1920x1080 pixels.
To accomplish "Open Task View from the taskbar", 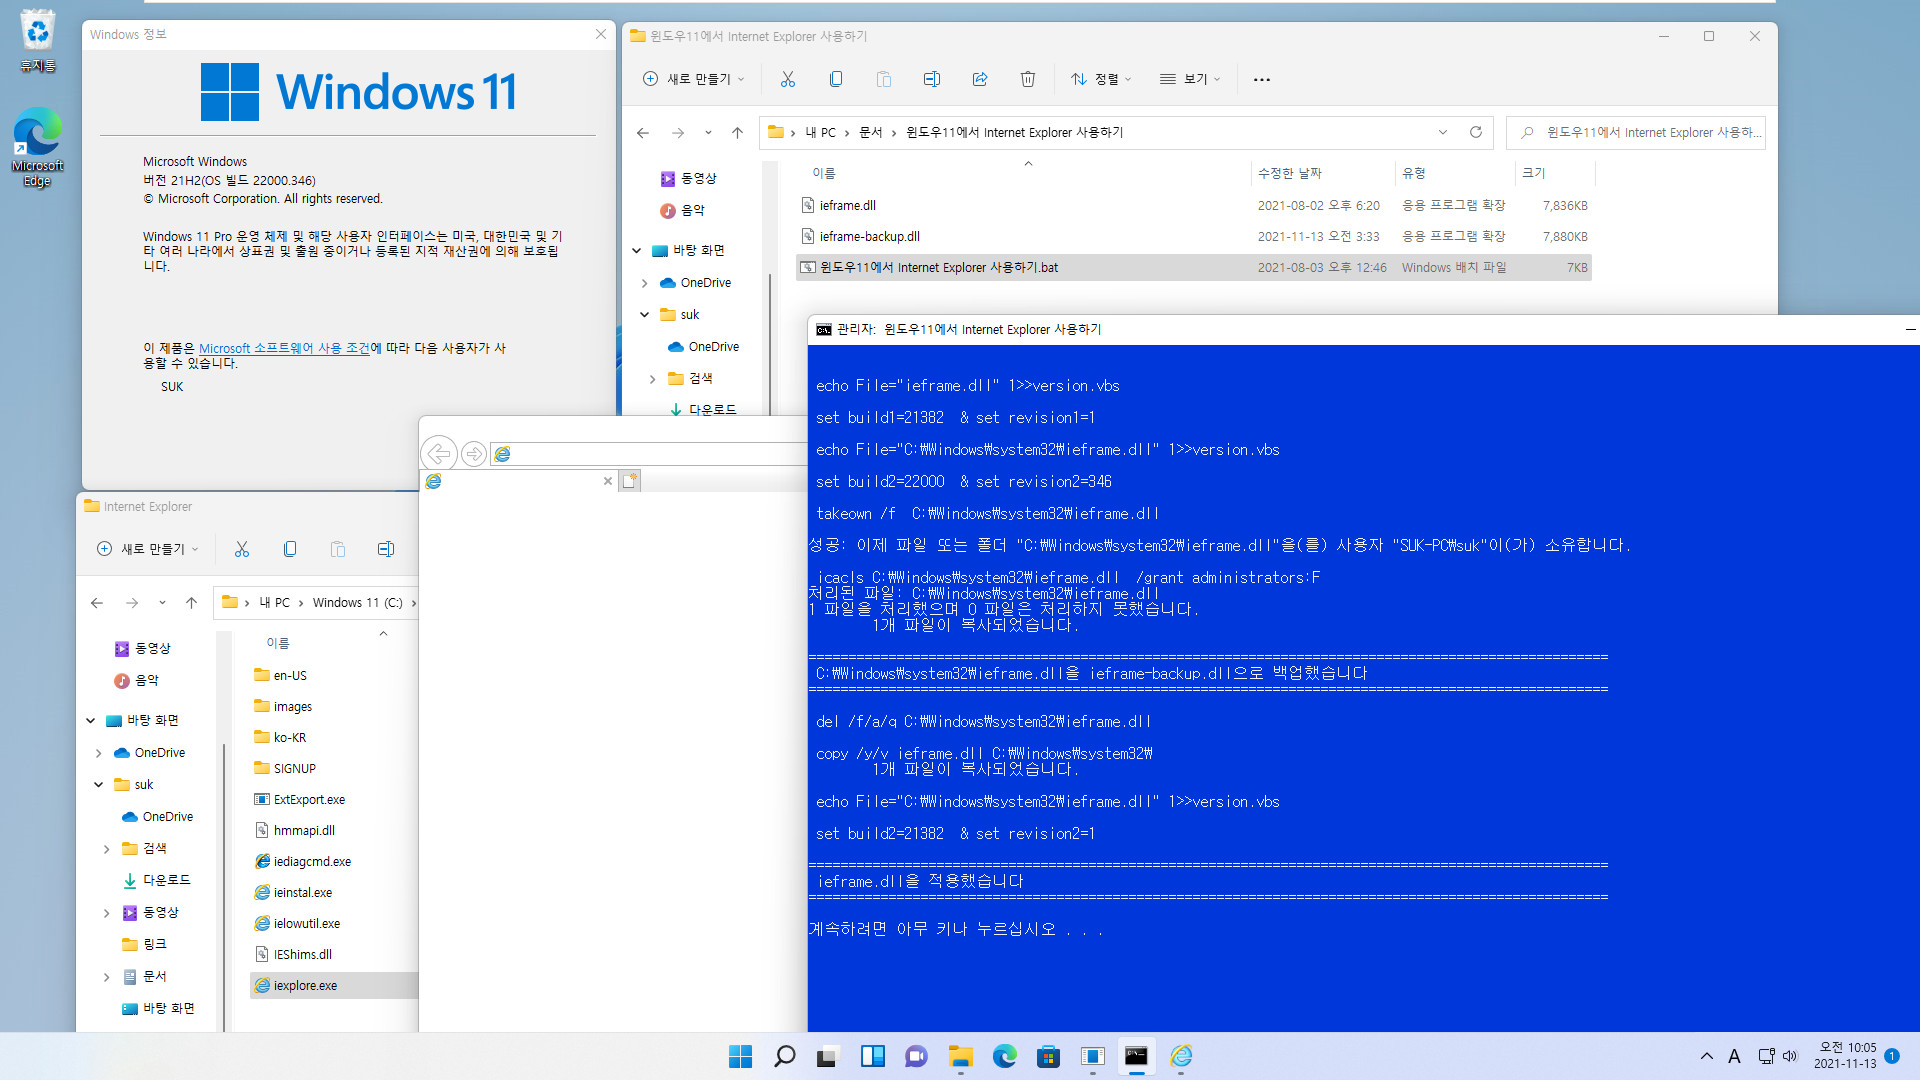I will (827, 1056).
